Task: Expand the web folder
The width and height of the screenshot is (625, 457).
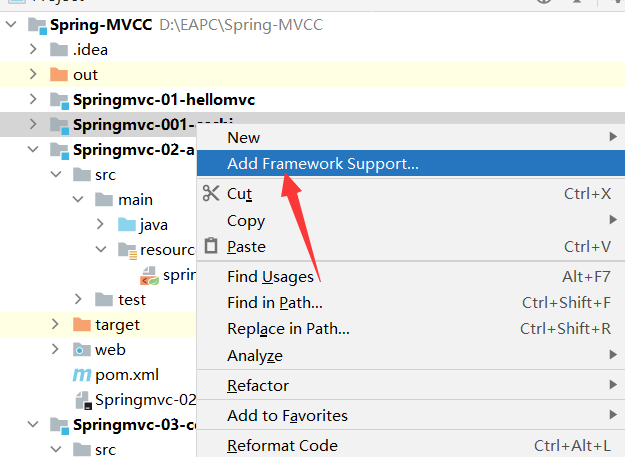Action: tap(55, 349)
